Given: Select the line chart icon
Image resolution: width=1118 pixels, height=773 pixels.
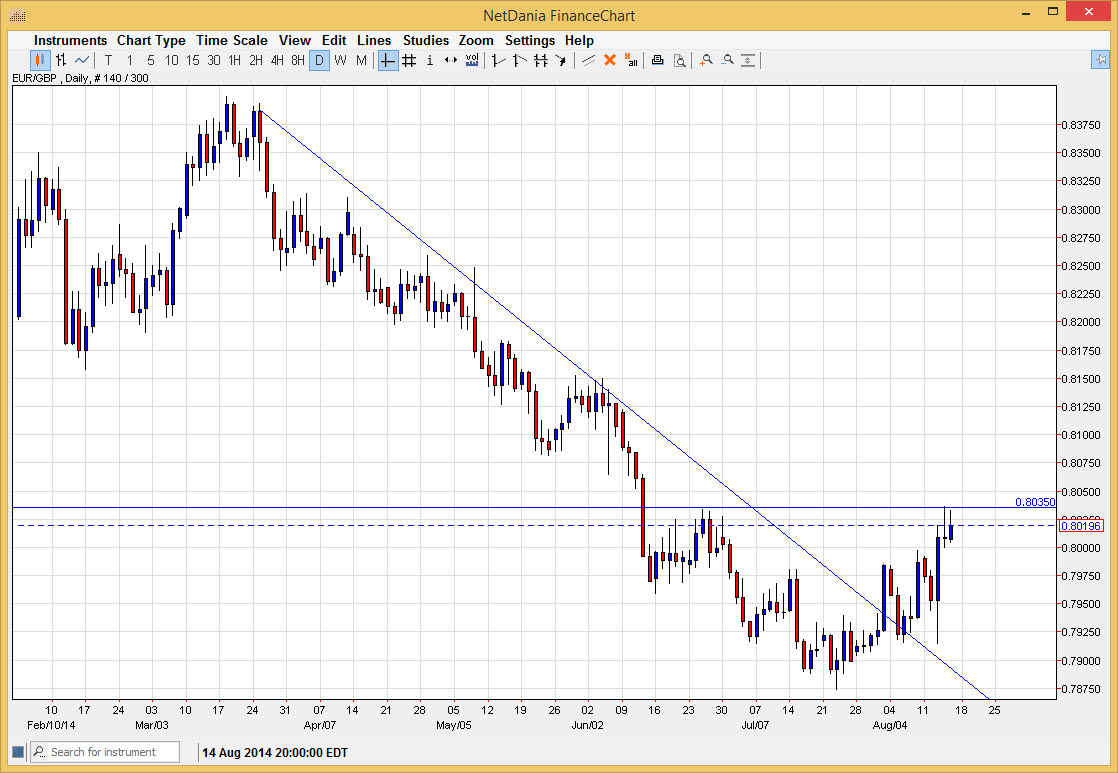Looking at the screenshot, I should click(80, 60).
